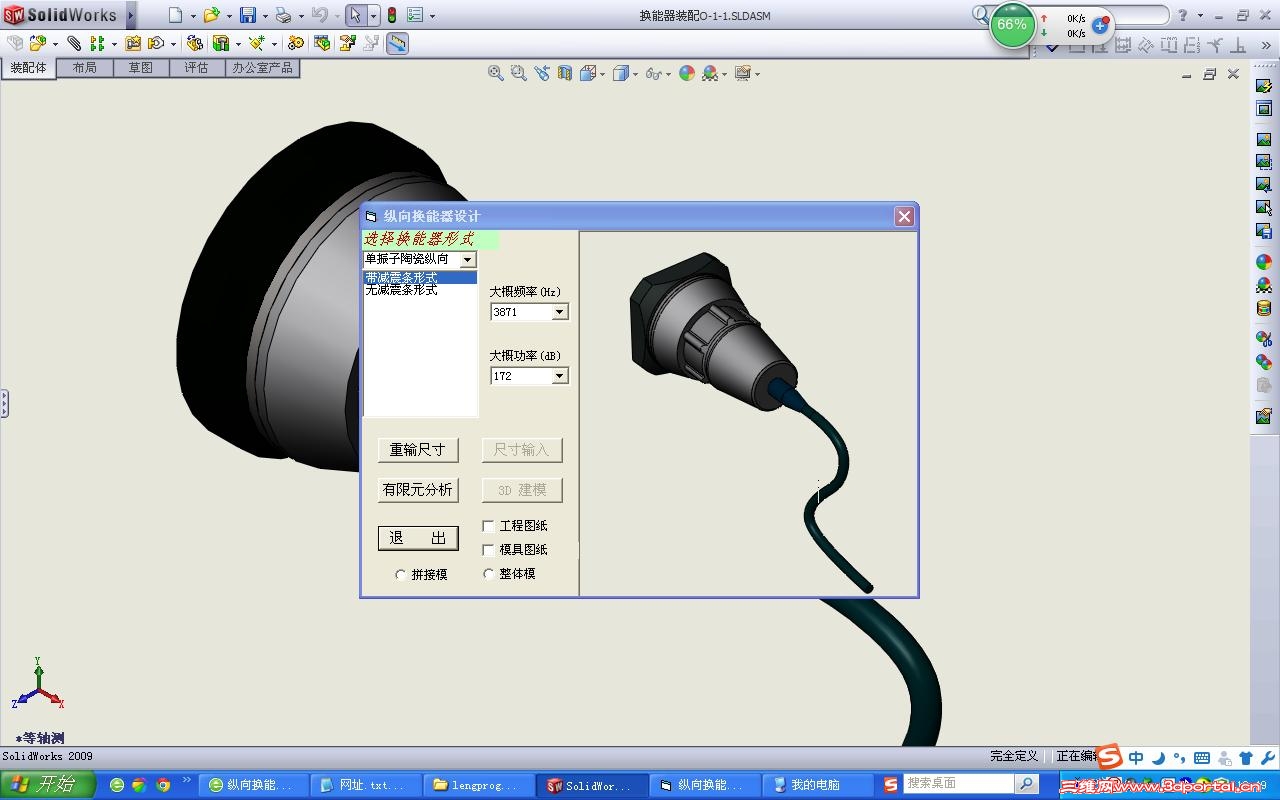Screen dimensions: 1280x800
Task: Open the display style cube icon
Action: pyautogui.click(x=621, y=73)
